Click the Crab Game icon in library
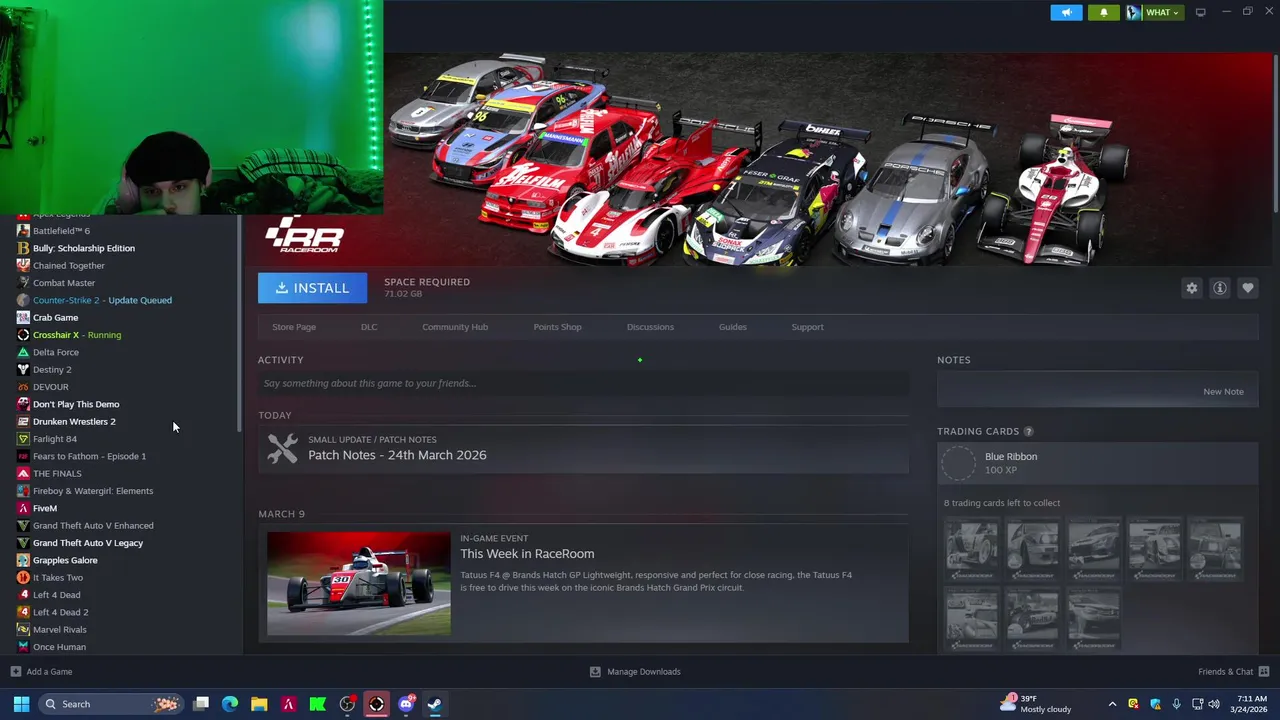 click(x=23, y=318)
